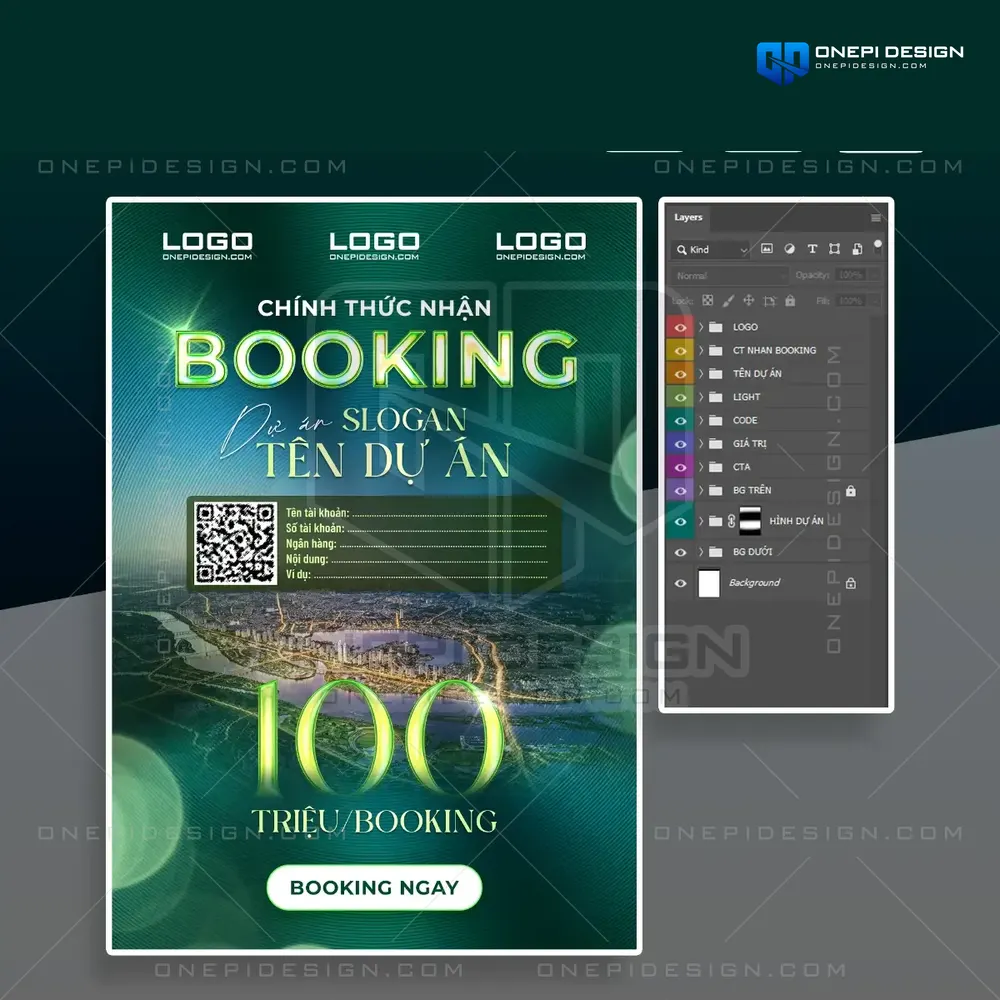Image resolution: width=1000 pixels, height=1000 pixels.
Task: Toggle visibility of BG DƯỚI group
Action: [680, 552]
